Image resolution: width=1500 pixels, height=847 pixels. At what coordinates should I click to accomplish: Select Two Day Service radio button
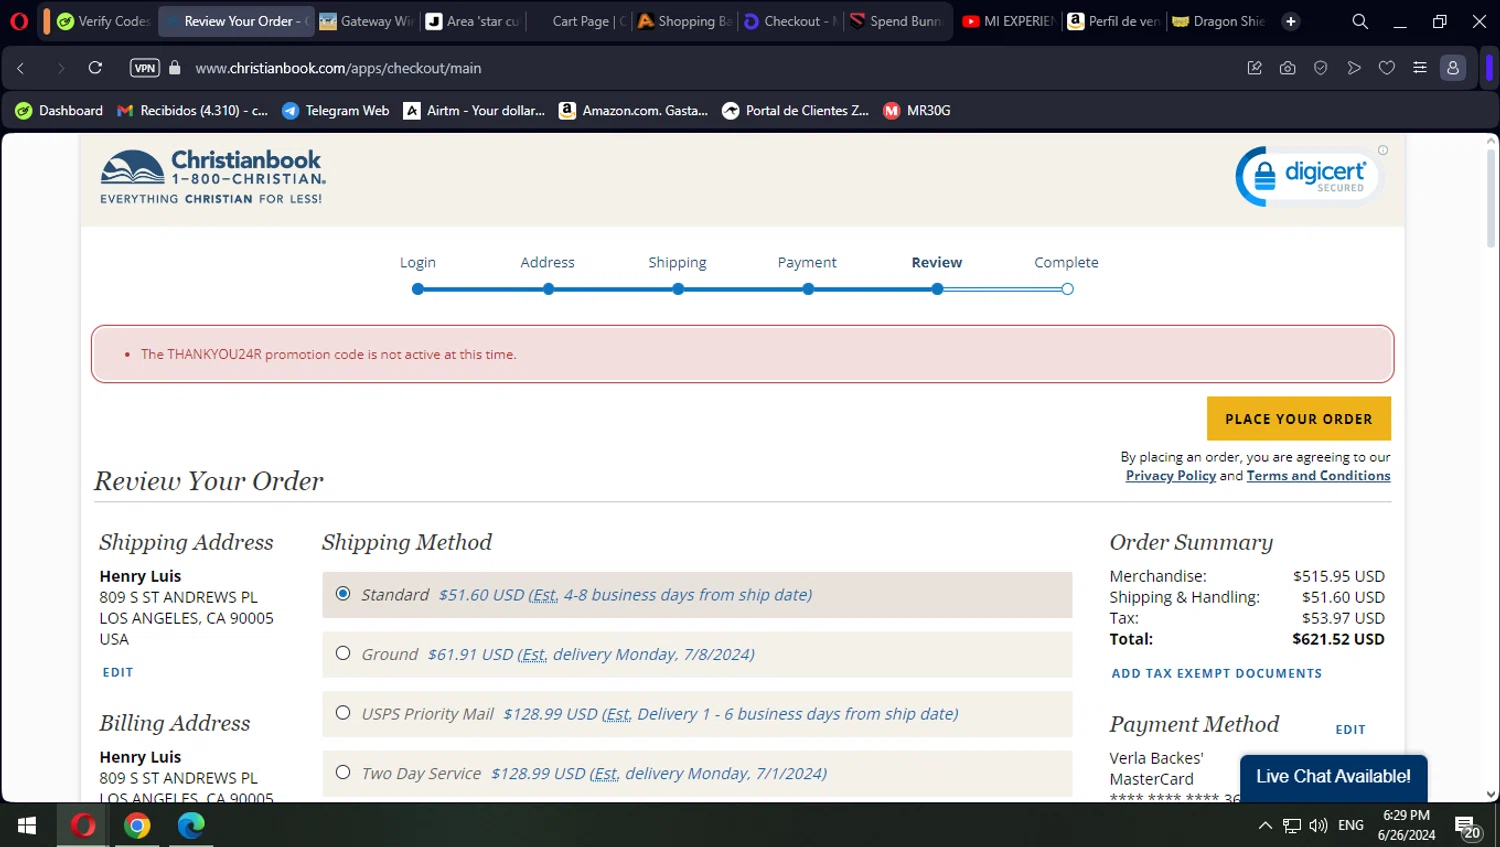pos(343,772)
